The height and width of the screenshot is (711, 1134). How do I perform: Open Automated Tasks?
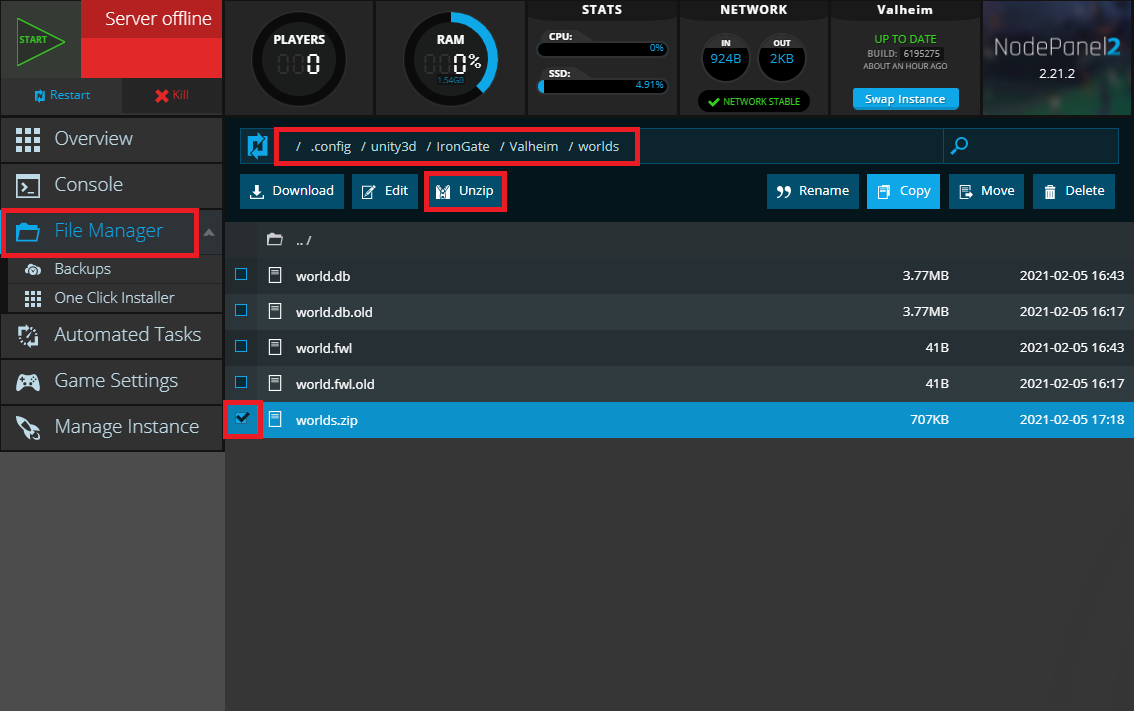pos(111,335)
